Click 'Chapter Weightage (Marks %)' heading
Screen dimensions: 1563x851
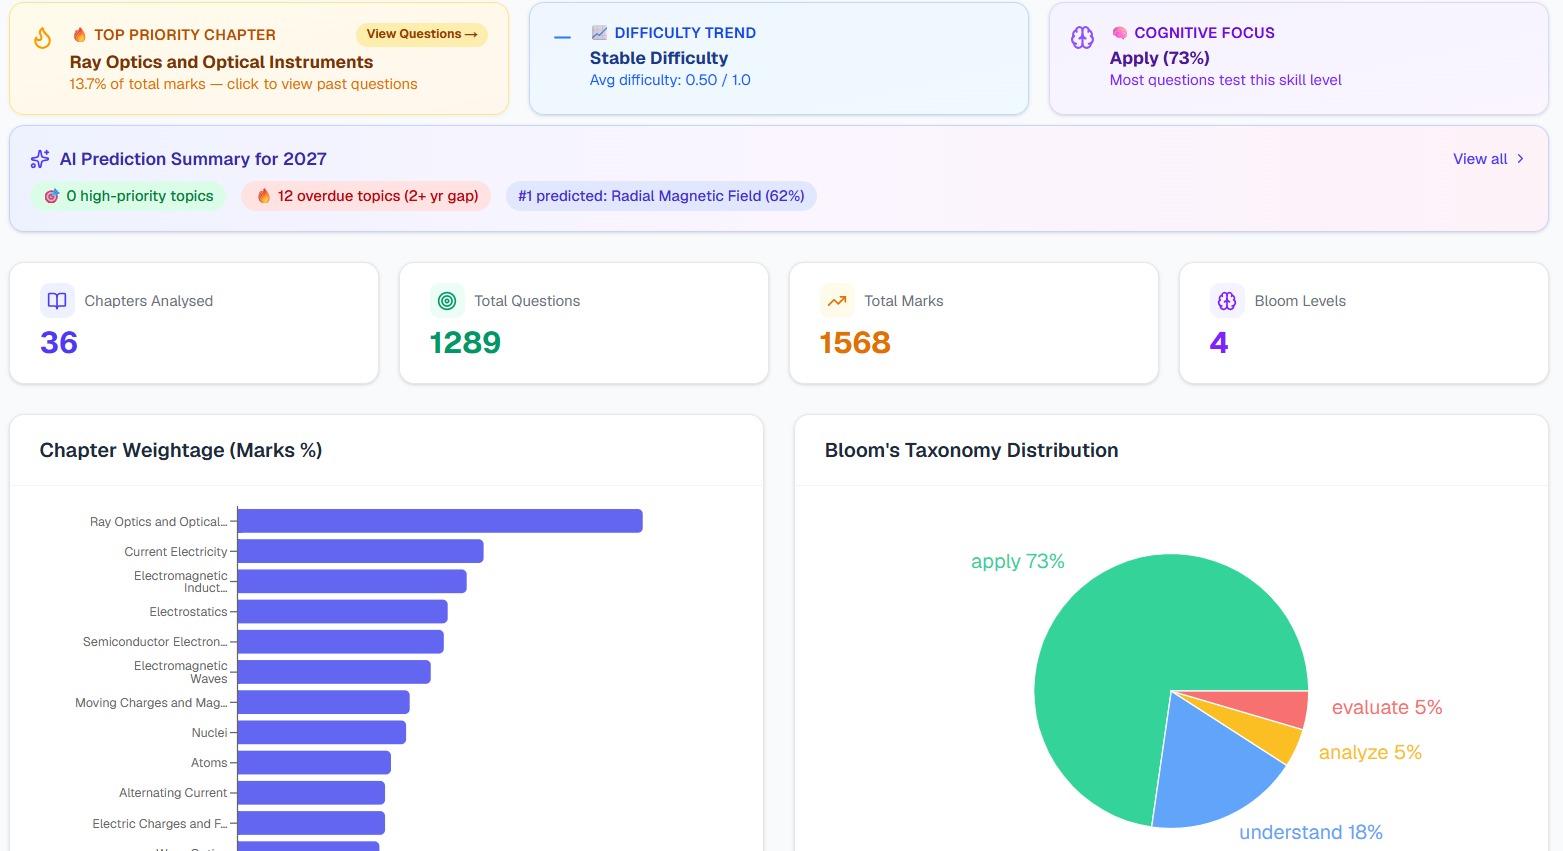(x=181, y=450)
